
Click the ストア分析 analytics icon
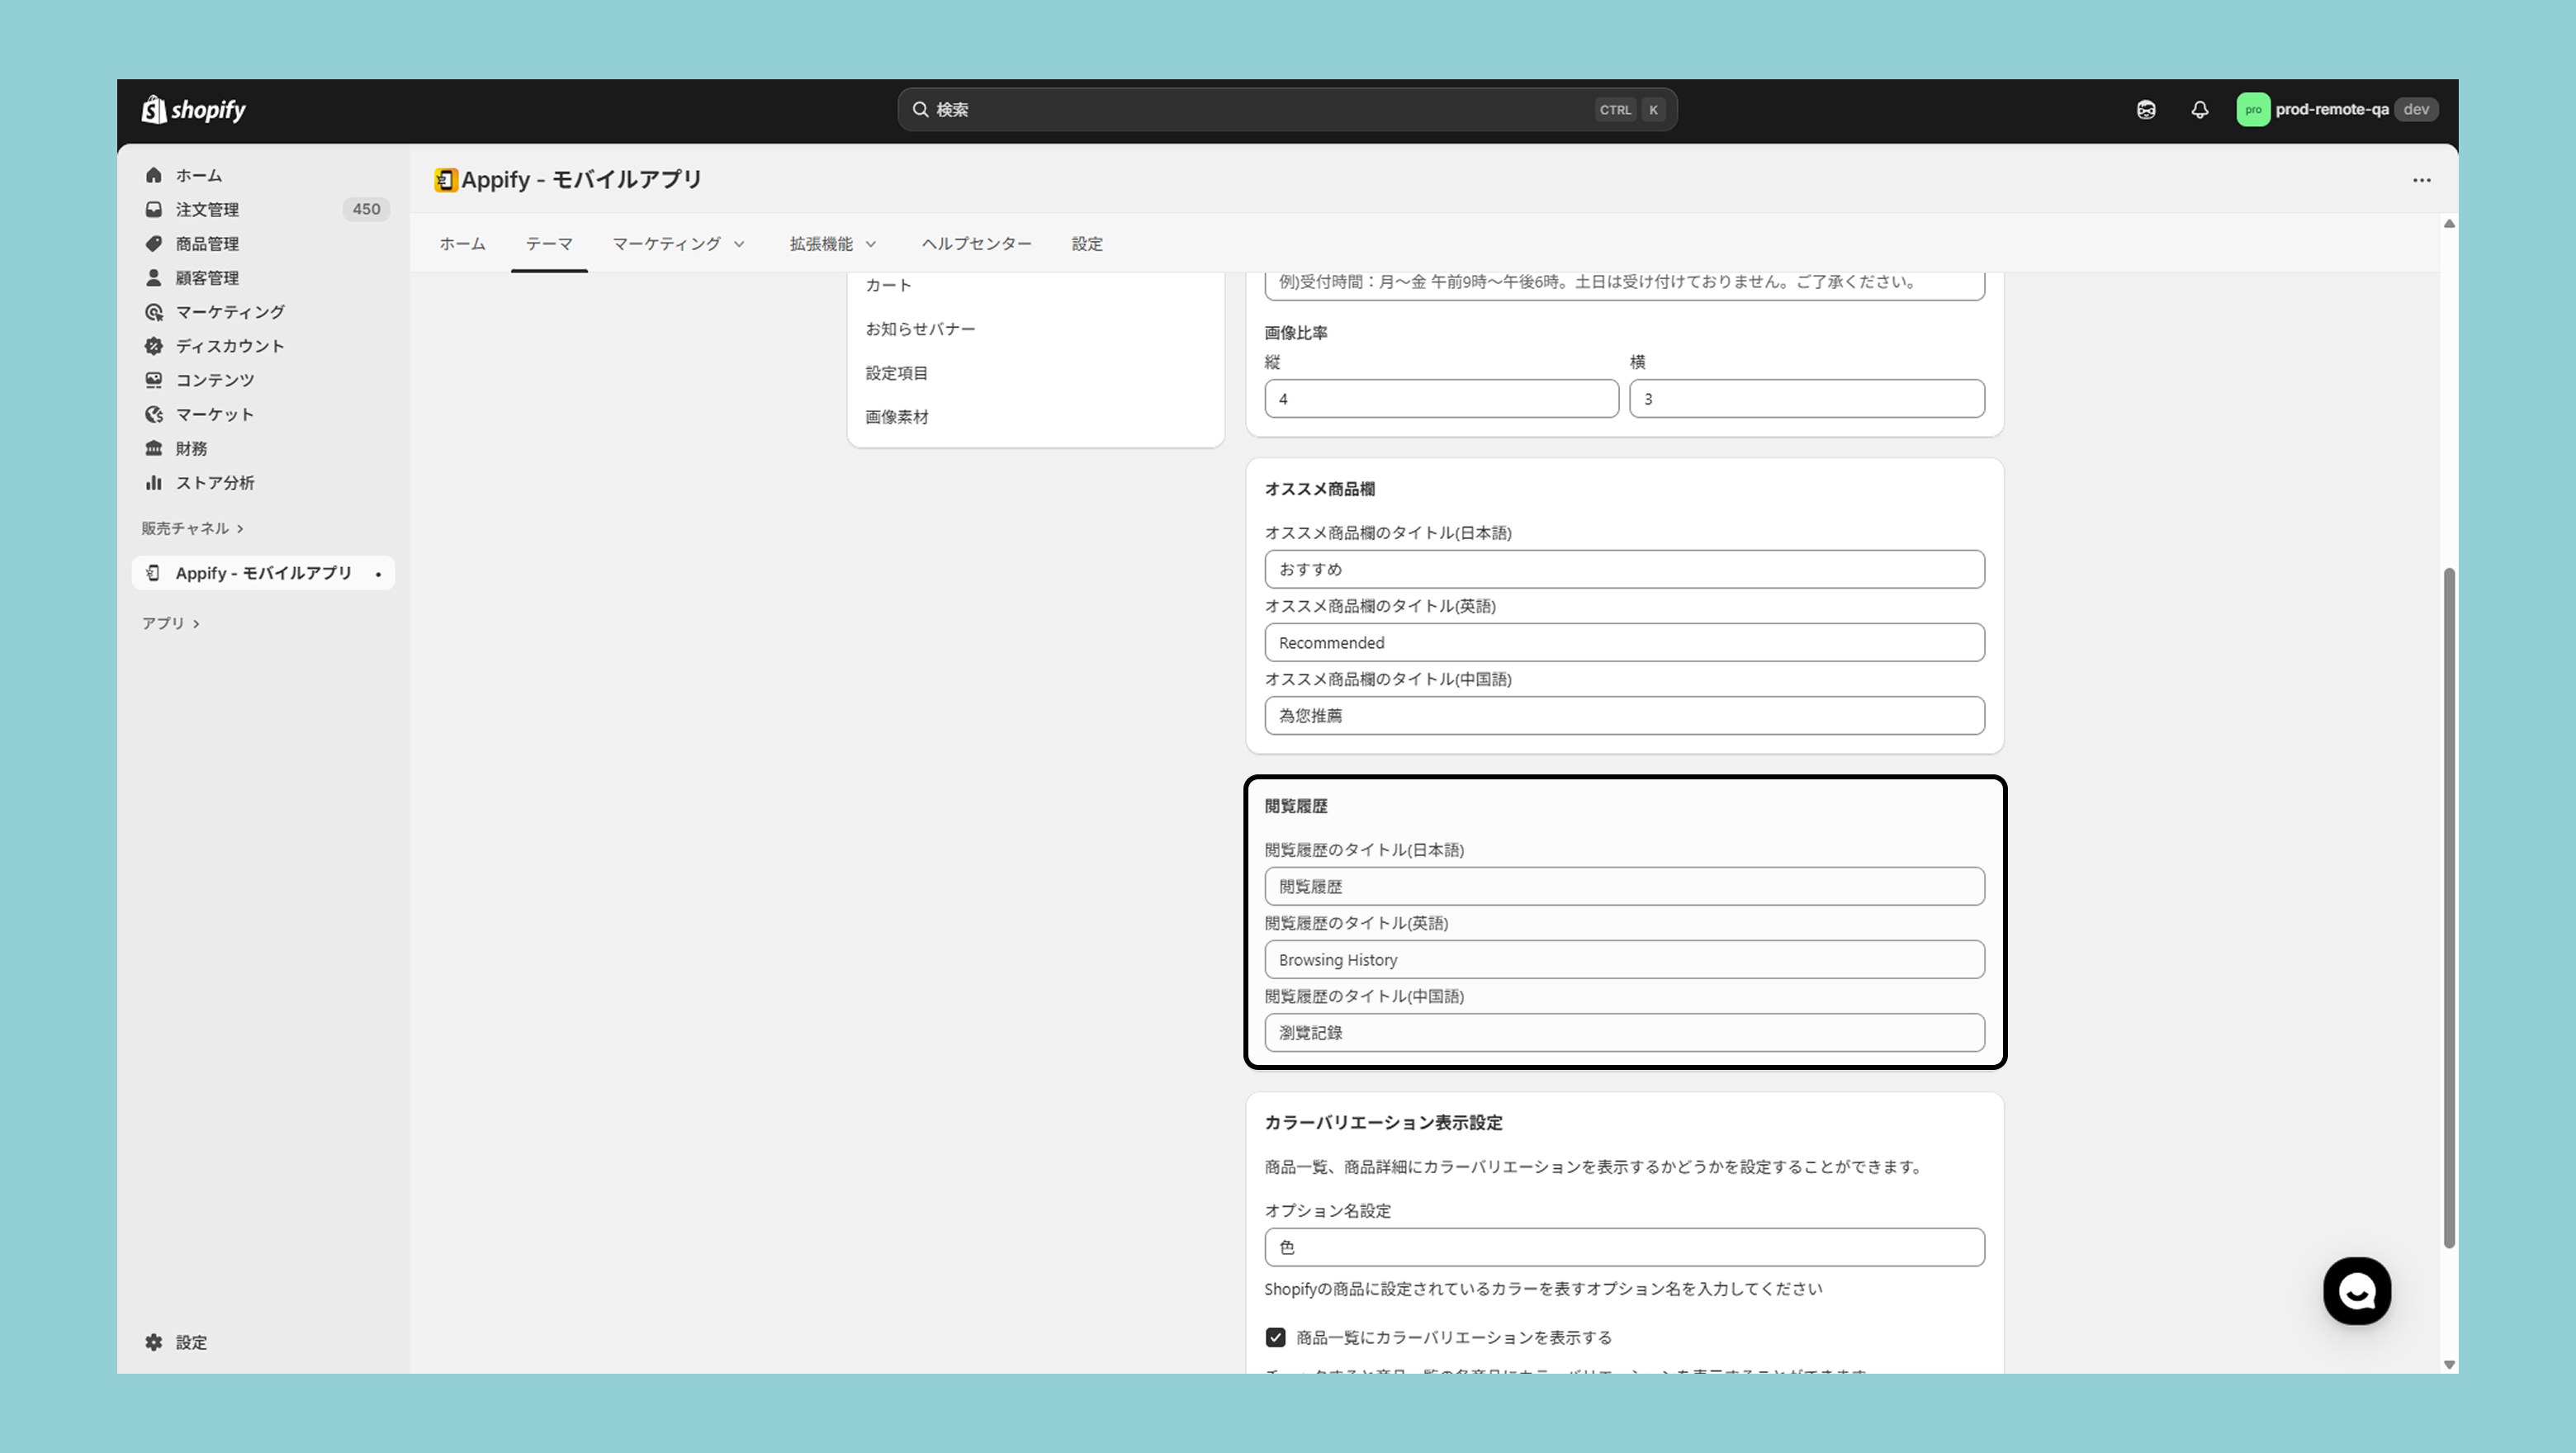point(154,482)
